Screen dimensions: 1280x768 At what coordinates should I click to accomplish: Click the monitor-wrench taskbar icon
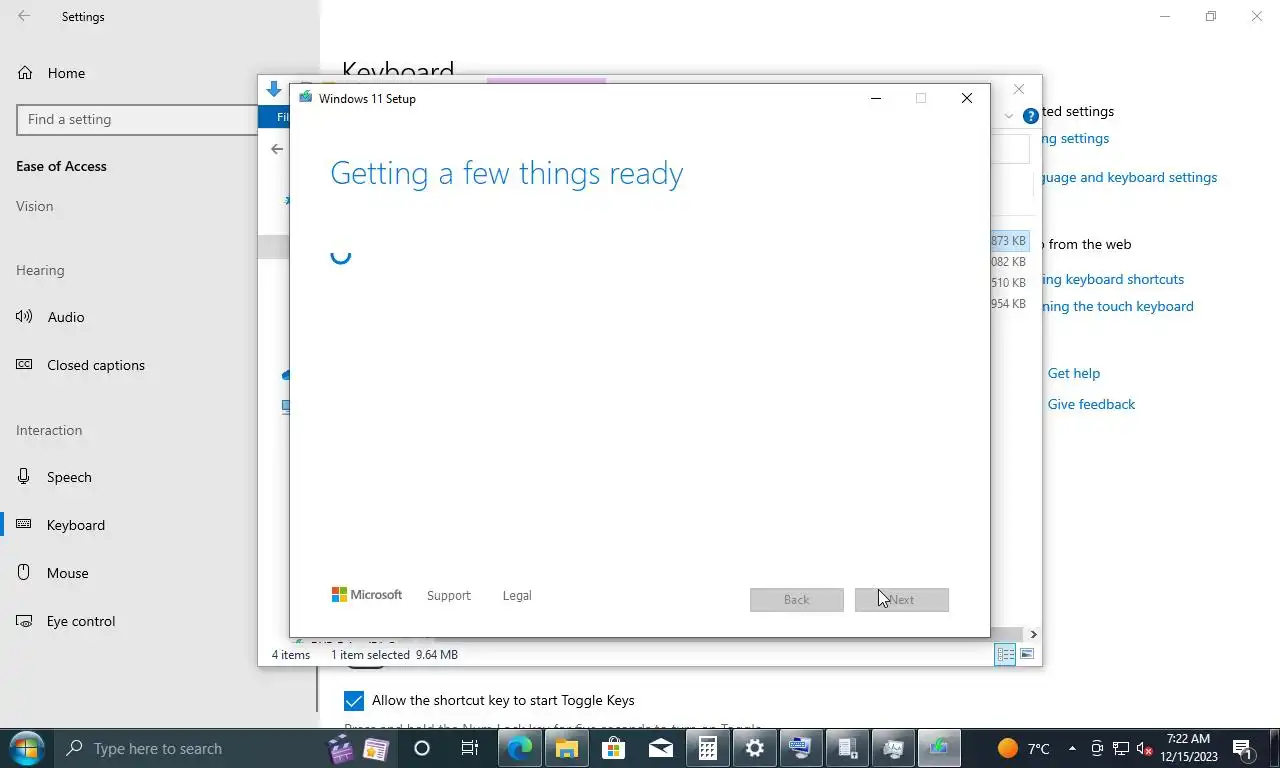pyautogui.click(x=893, y=748)
